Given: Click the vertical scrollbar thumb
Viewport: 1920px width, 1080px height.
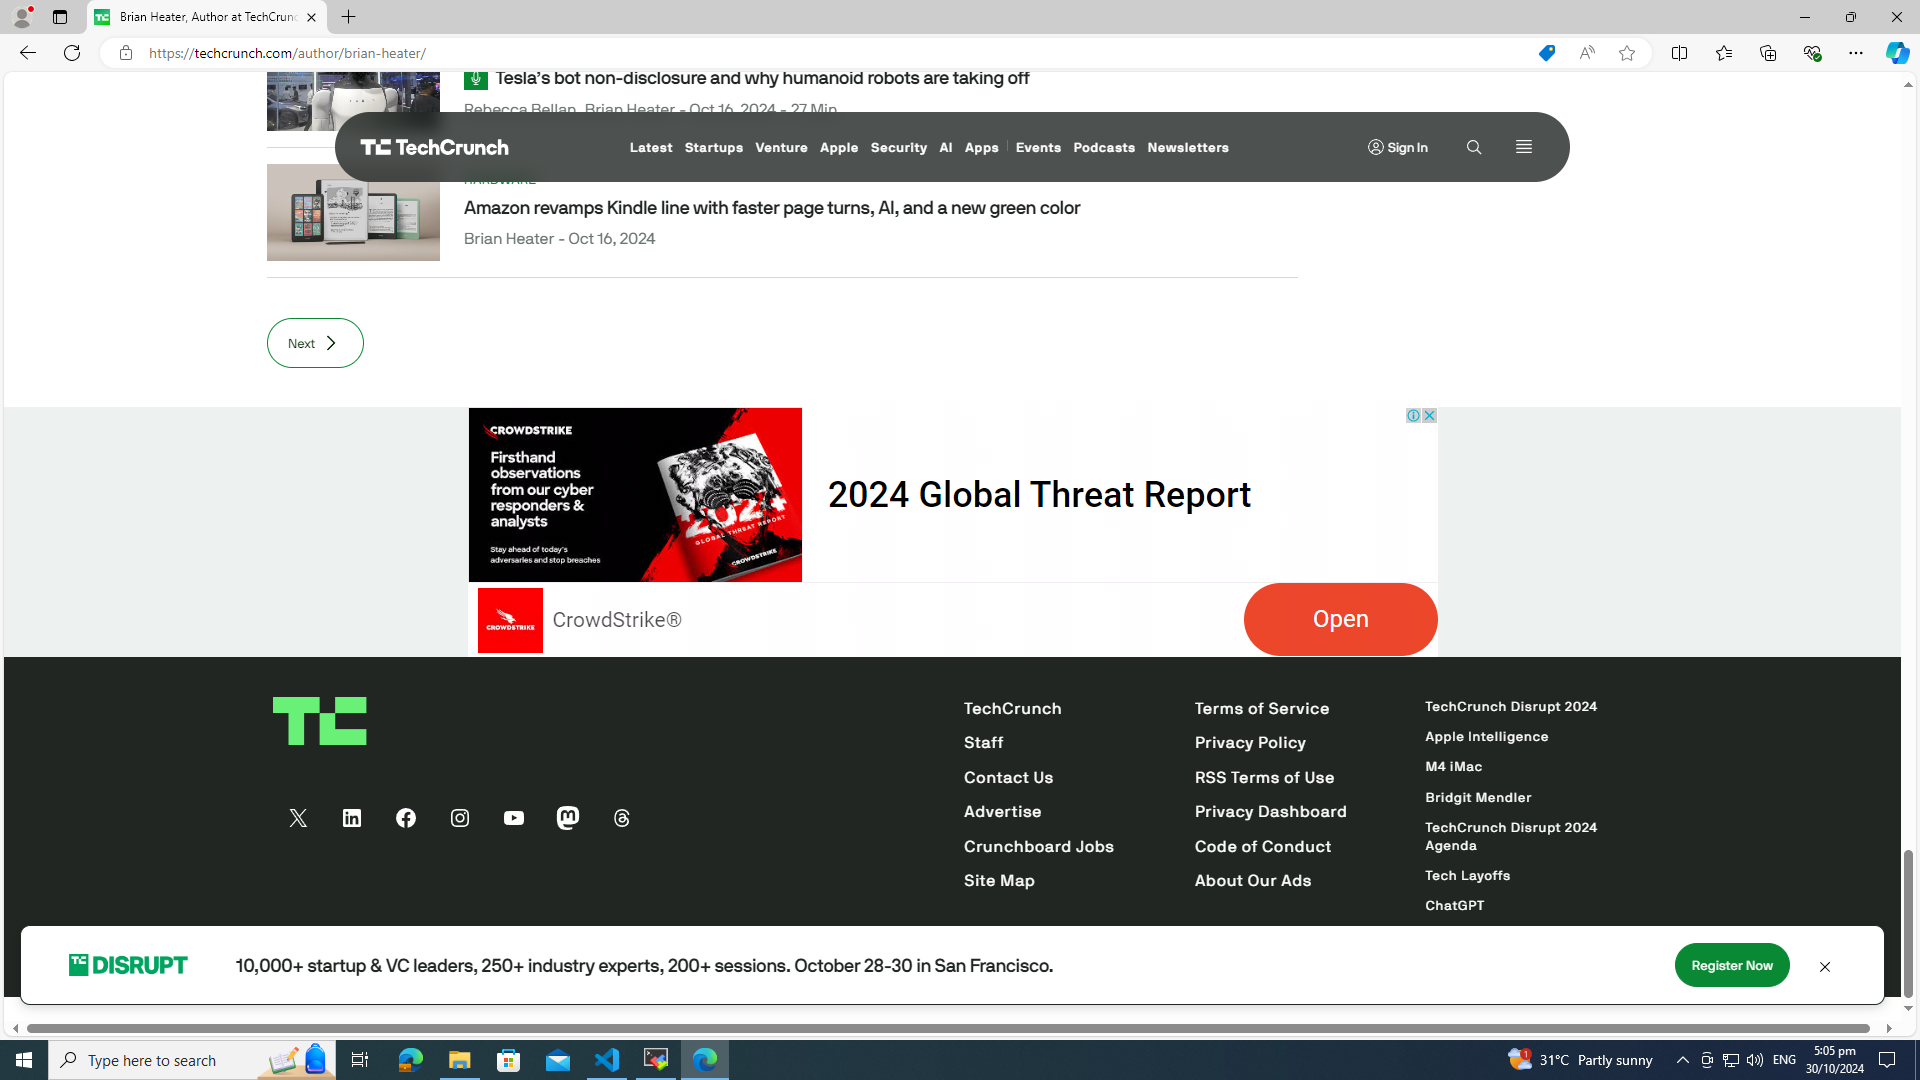Looking at the screenshot, I should coord(1908,924).
